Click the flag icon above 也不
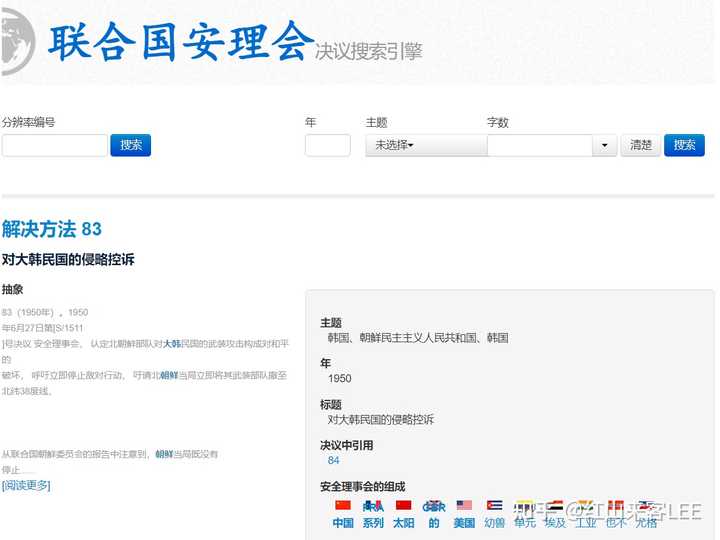This screenshot has height=540, width=720. coord(616,505)
